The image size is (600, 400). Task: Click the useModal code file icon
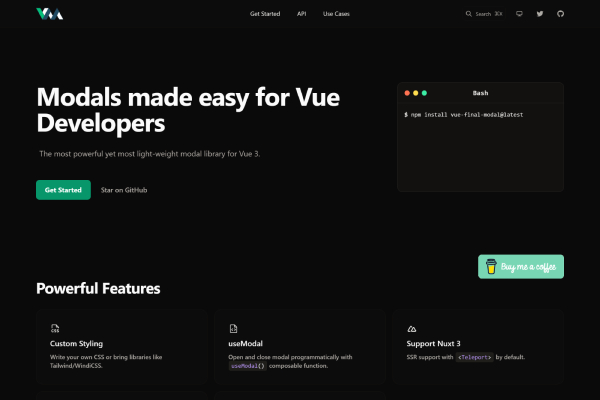(233, 328)
